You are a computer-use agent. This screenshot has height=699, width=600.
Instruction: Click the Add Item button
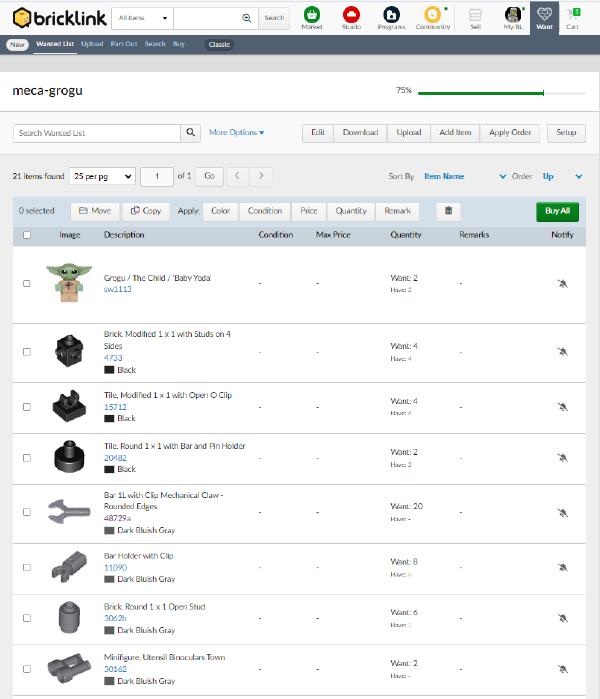455,133
